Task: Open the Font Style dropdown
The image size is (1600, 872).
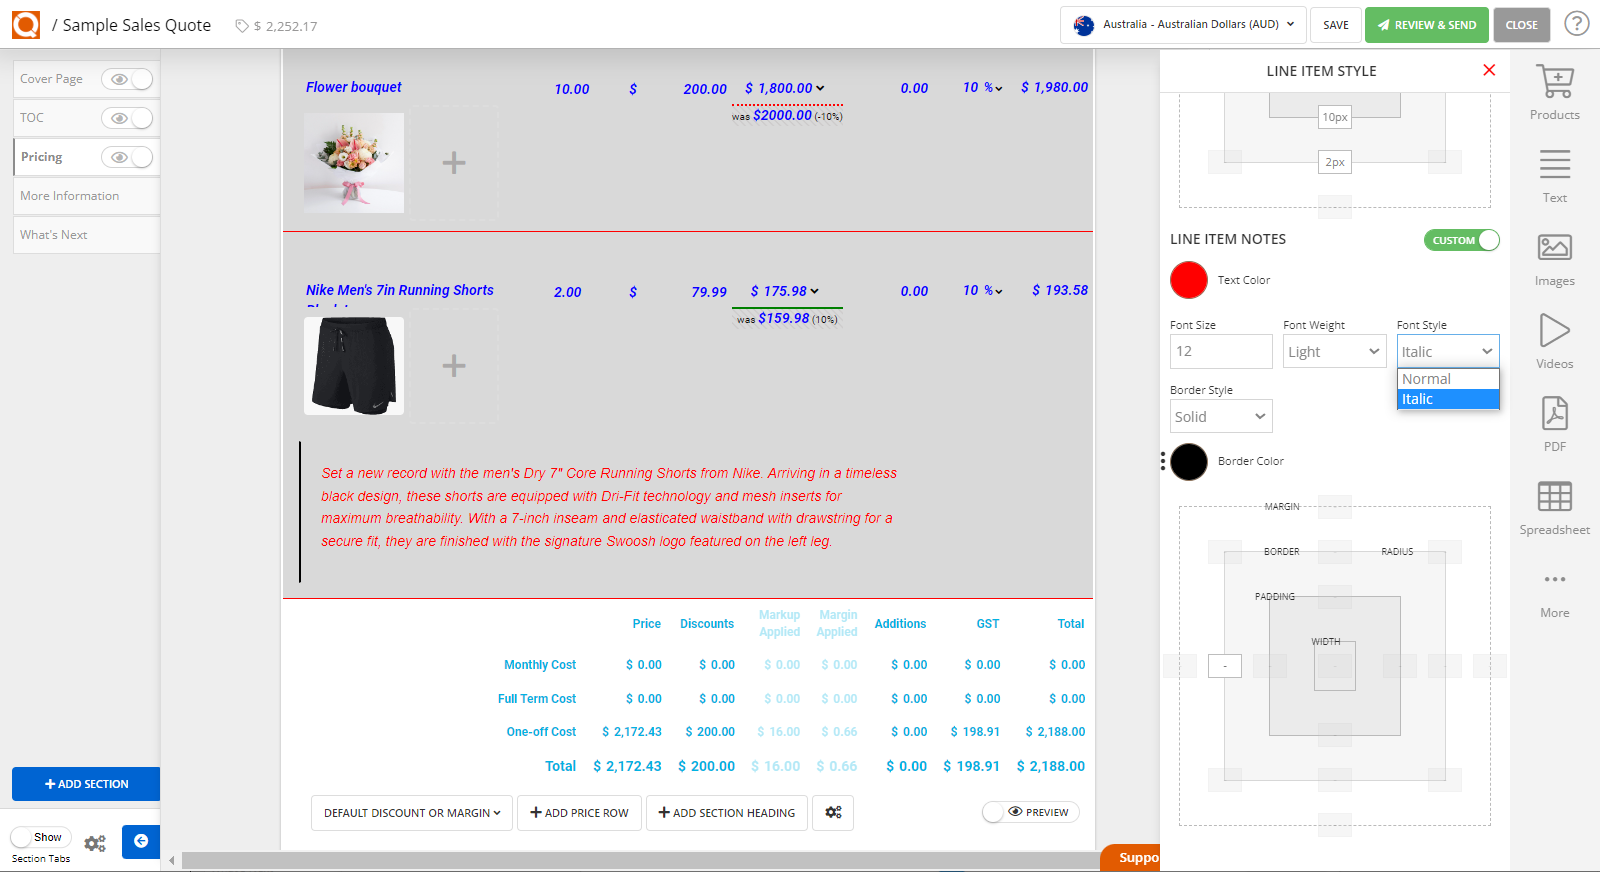Action: click(1447, 351)
